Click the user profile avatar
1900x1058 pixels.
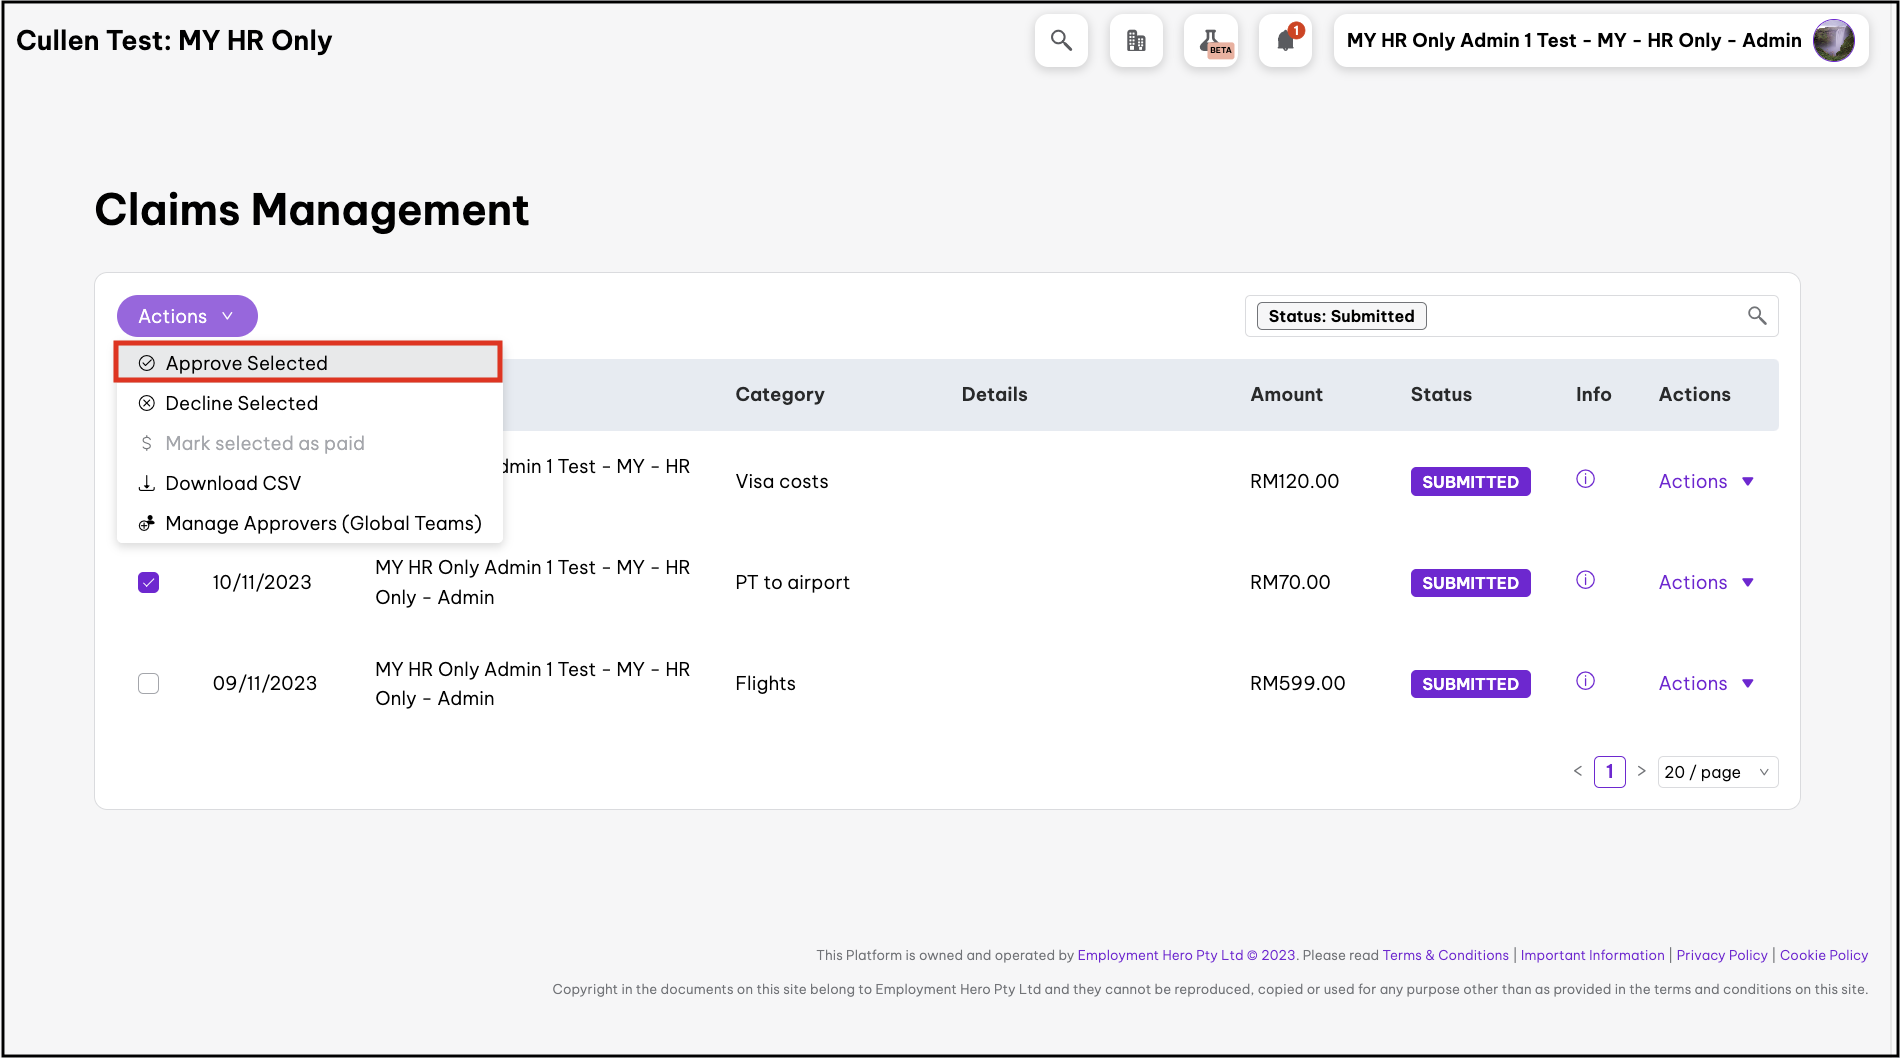coord(1833,41)
